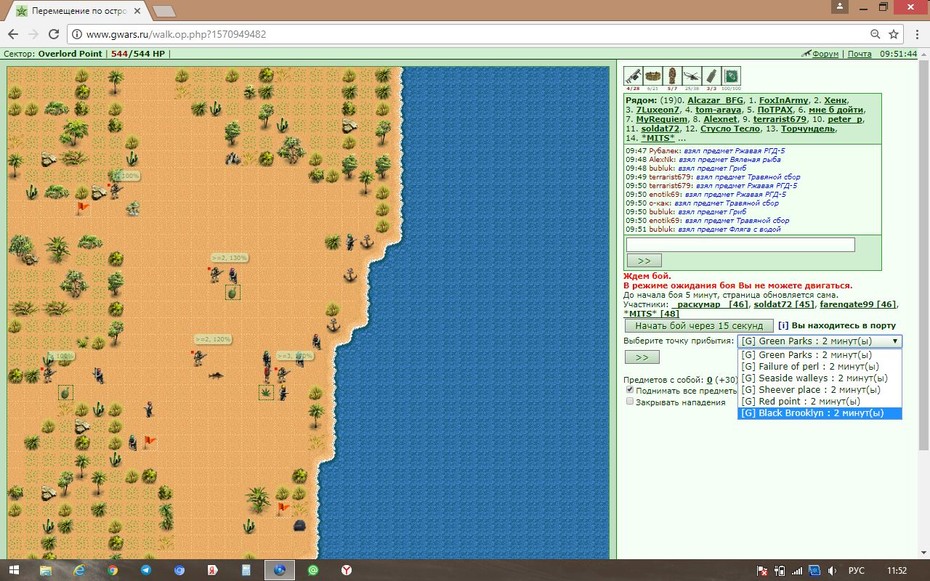Click the '>>' button under the destination selector

pyautogui.click(x=642, y=357)
